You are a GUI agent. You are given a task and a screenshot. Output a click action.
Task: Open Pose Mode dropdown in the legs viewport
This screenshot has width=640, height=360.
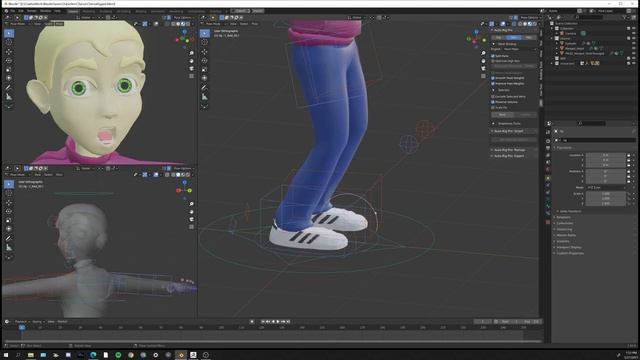tap(214, 24)
